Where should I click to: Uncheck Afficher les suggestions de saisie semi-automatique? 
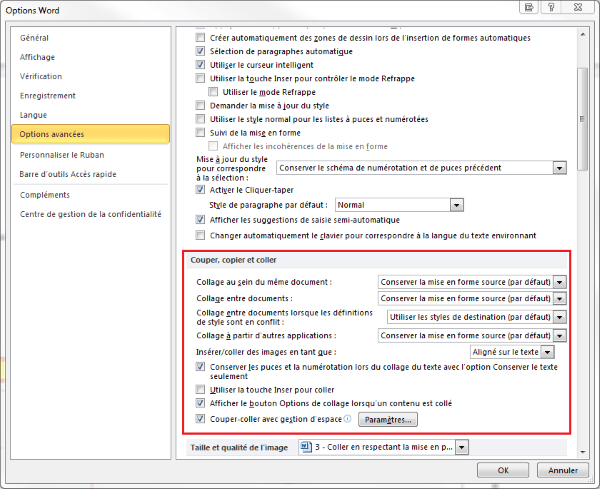point(200,220)
